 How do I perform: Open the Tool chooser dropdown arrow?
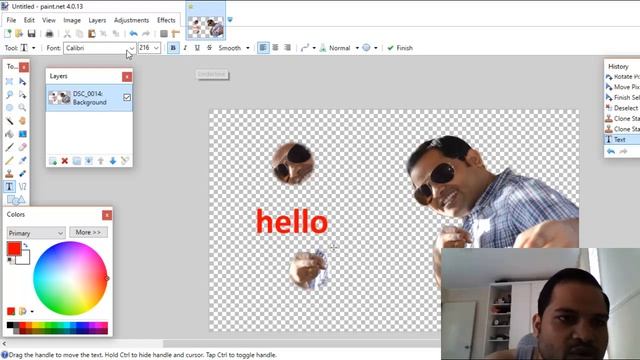tap(33, 48)
